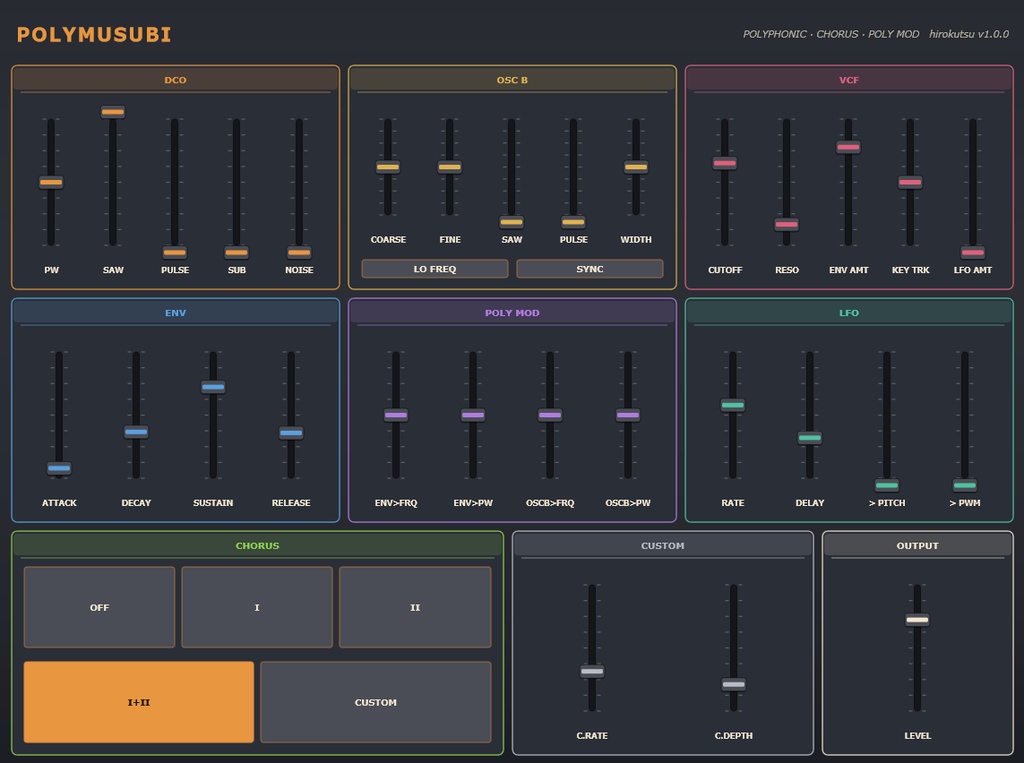Screen dimensions: 1024x763
Task: Click the DCO SAW slider handle
Action: (113, 112)
